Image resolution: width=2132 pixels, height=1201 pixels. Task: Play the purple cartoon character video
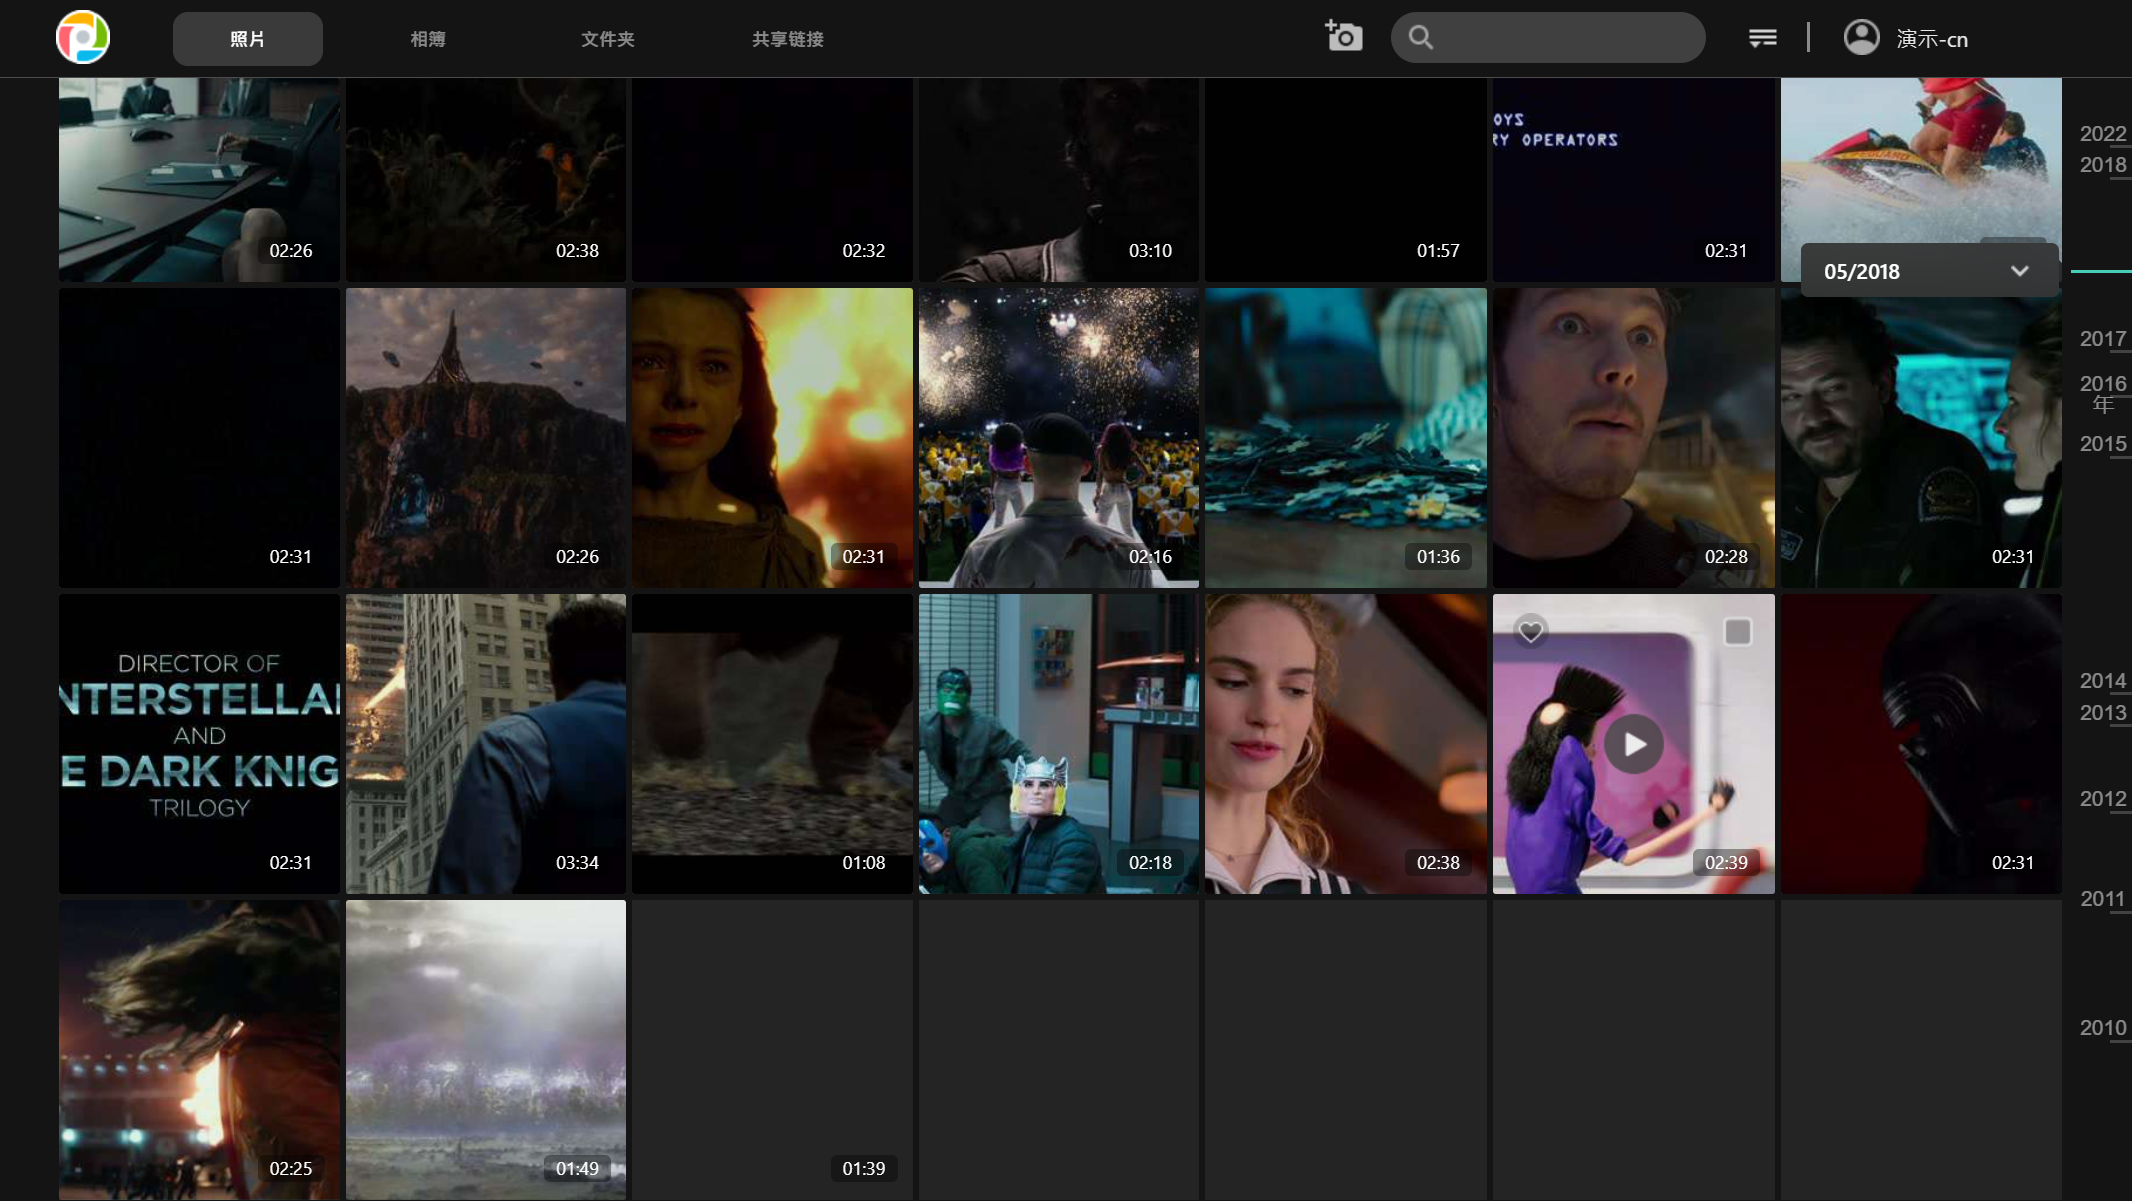[1634, 744]
